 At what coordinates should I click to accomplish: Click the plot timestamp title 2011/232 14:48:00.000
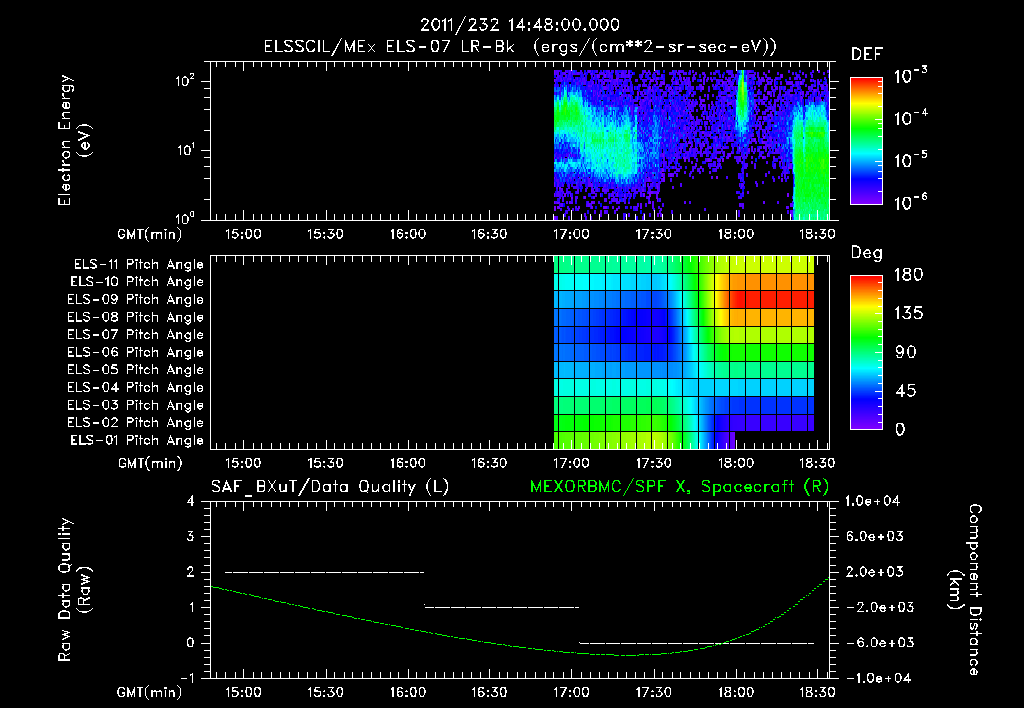pyautogui.click(x=519, y=25)
